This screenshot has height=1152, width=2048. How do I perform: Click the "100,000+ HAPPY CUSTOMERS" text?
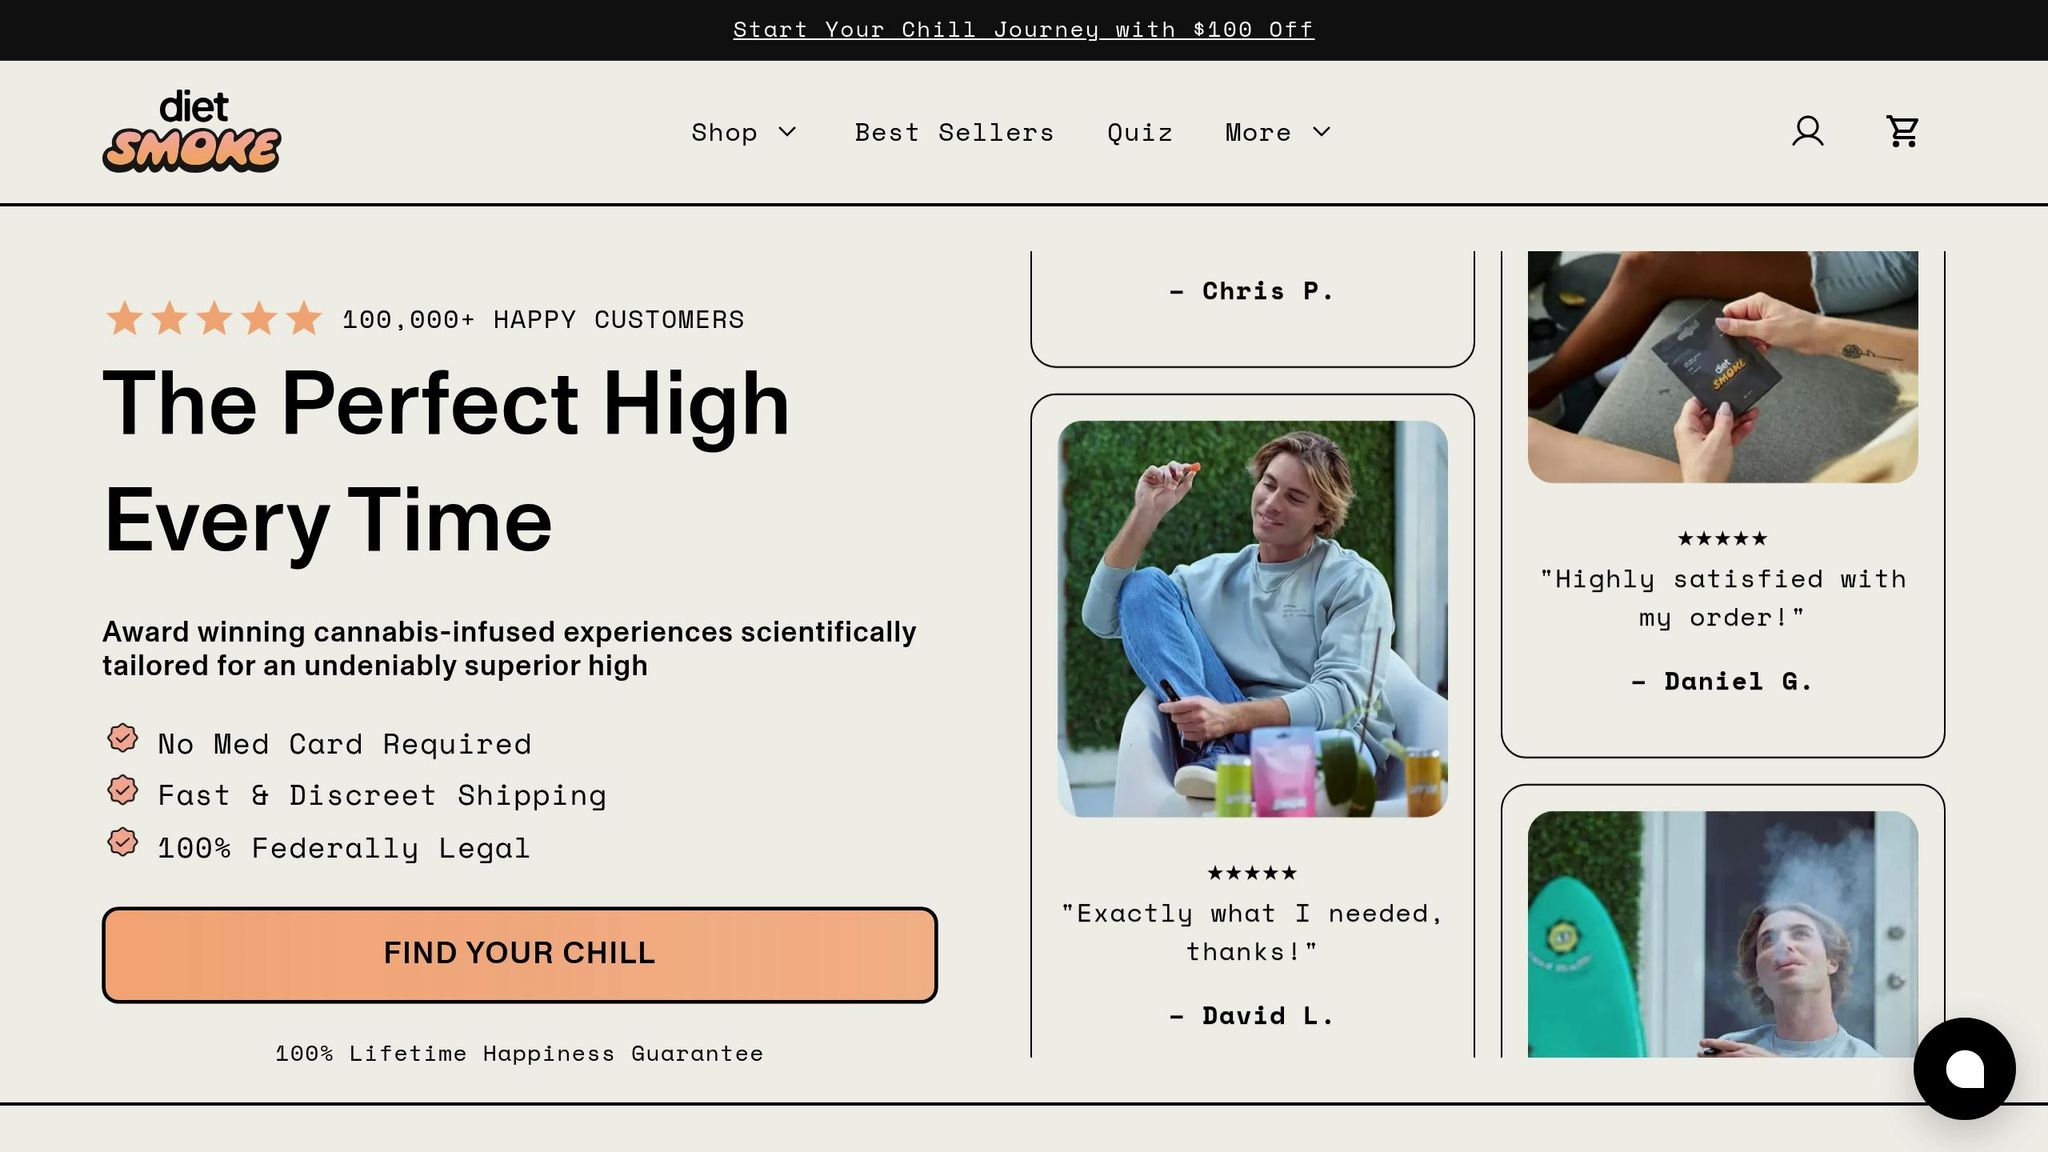coord(543,320)
